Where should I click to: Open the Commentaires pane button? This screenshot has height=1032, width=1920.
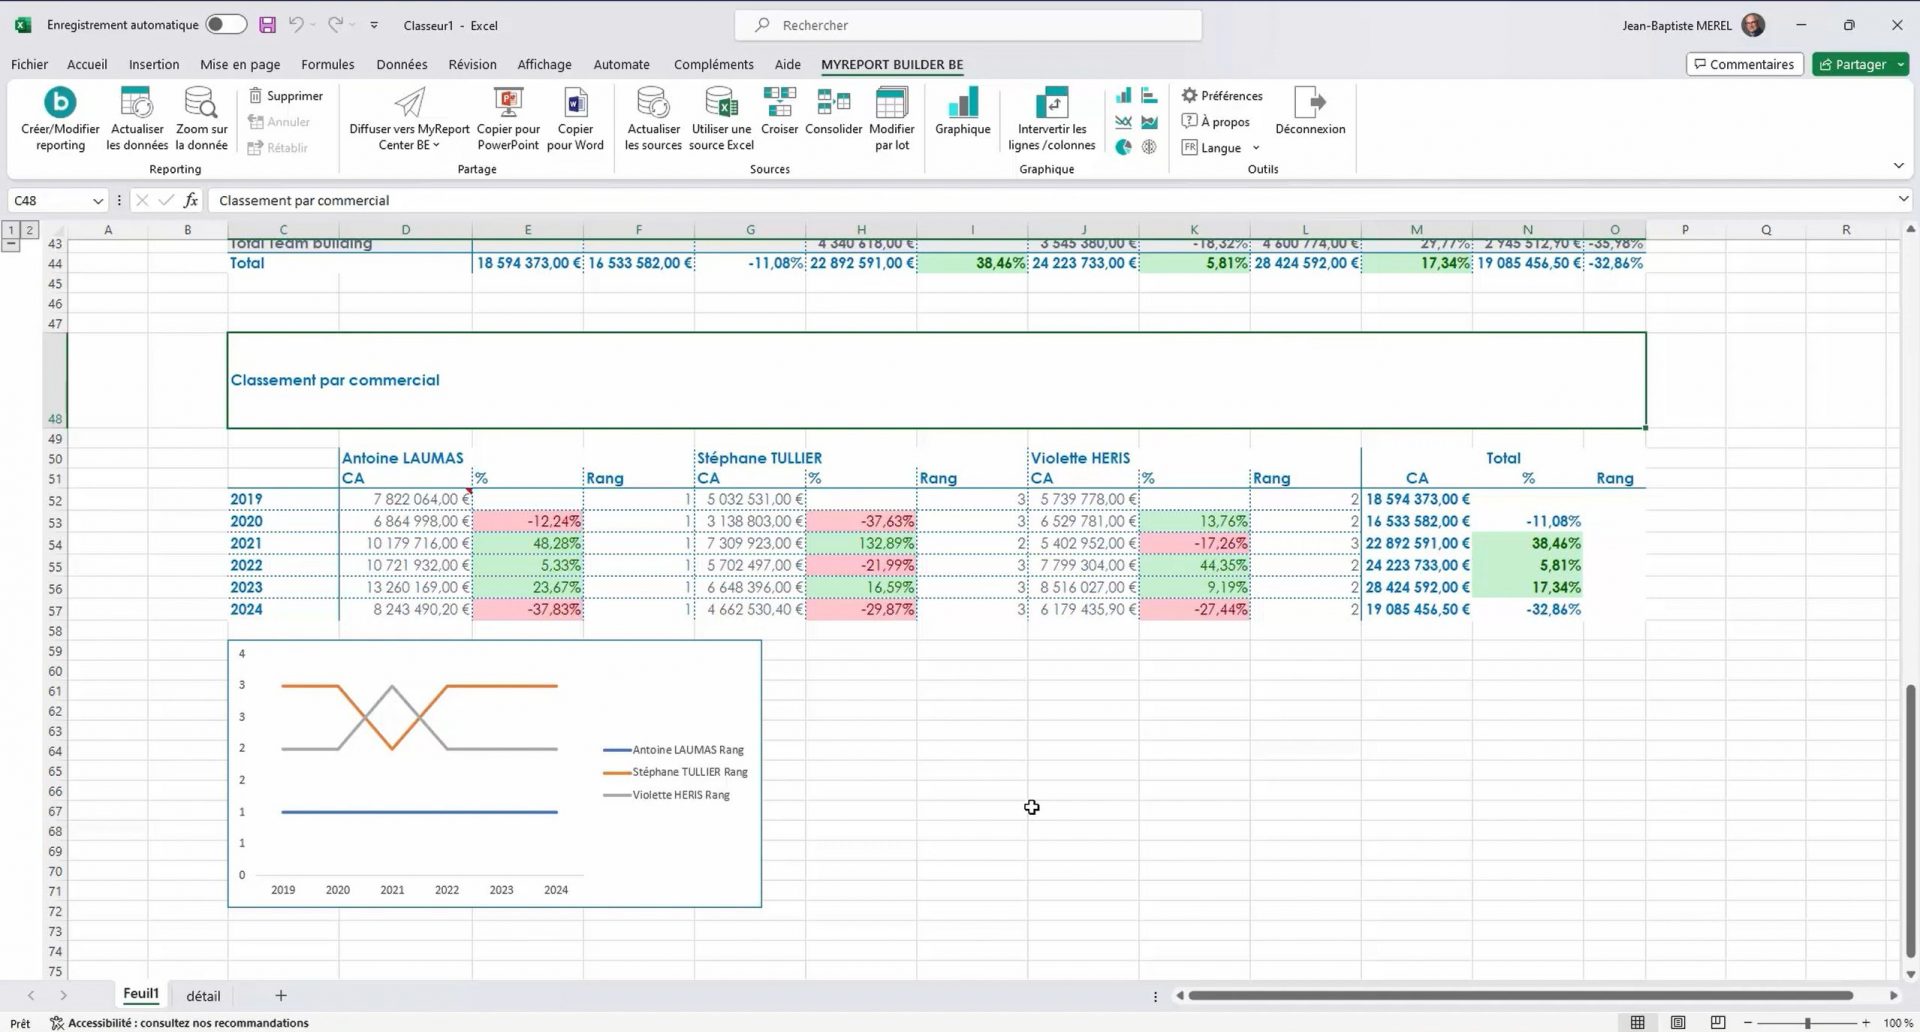[x=1744, y=64]
